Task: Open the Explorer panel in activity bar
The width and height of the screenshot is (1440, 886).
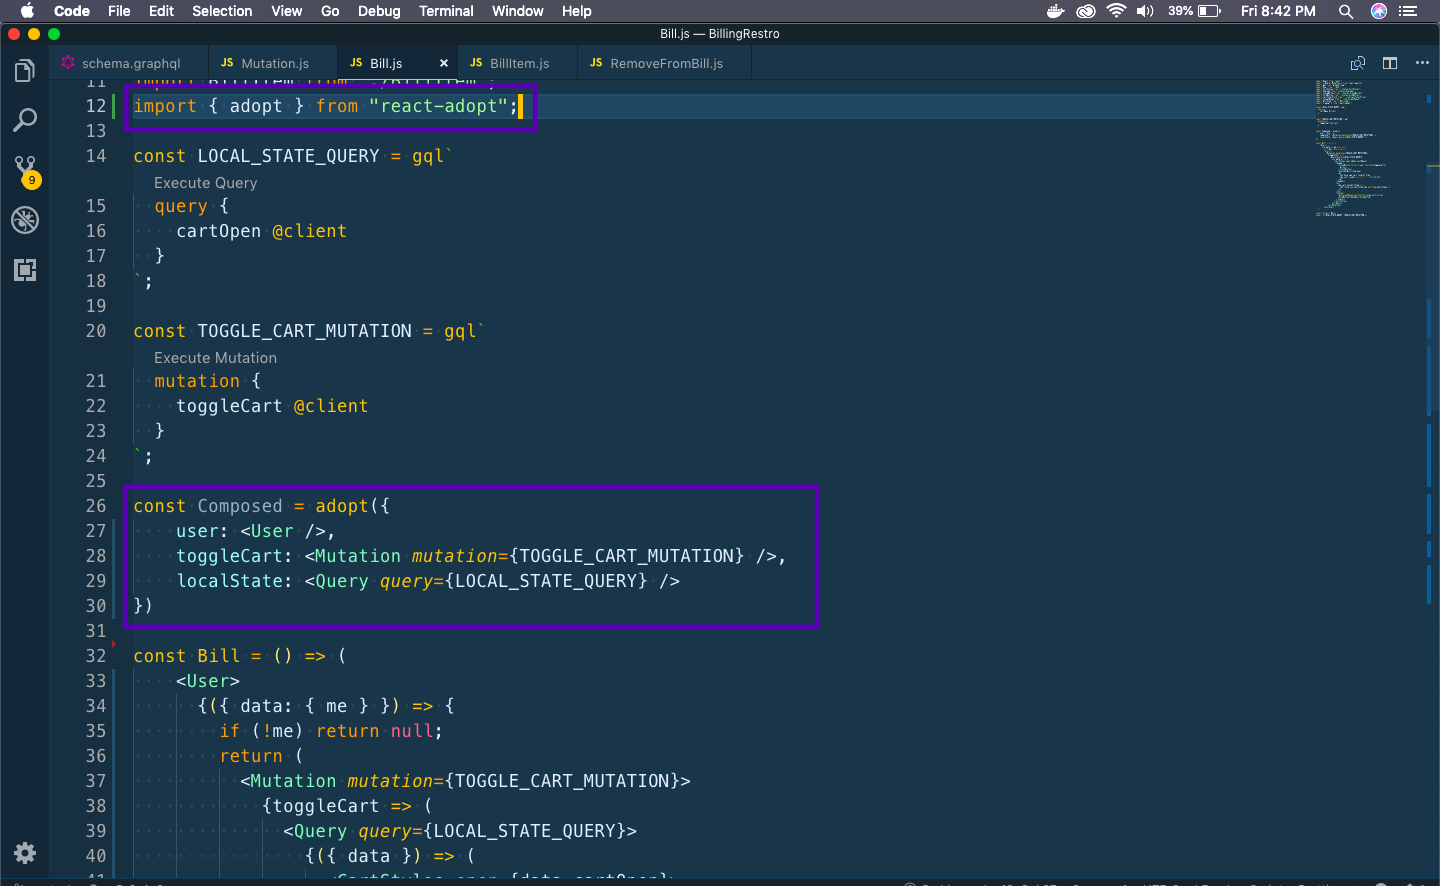Action: [x=25, y=71]
